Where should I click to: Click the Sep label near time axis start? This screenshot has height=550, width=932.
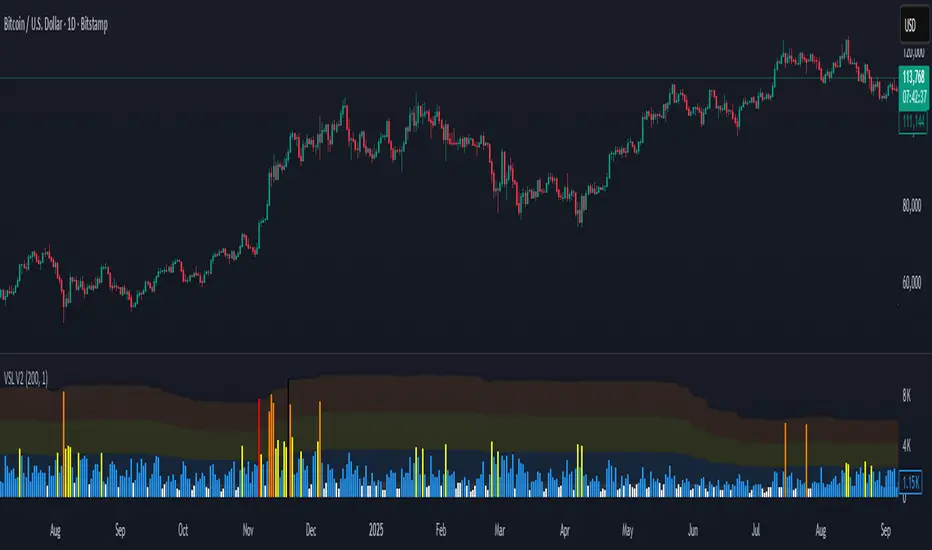tap(120, 530)
